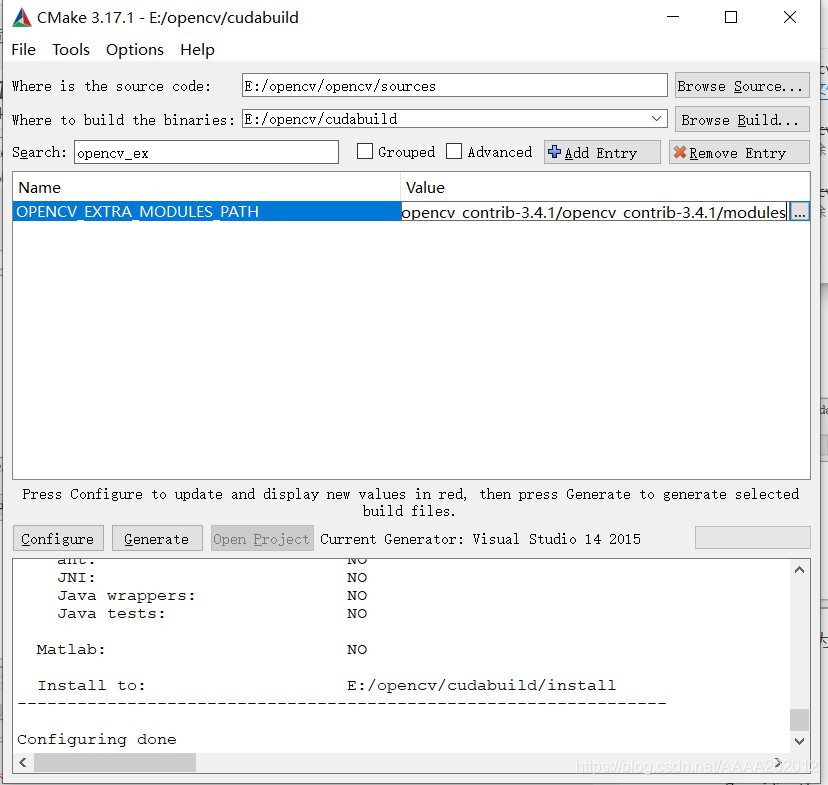Open the Options menu

pyautogui.click(x=135, y=50)
